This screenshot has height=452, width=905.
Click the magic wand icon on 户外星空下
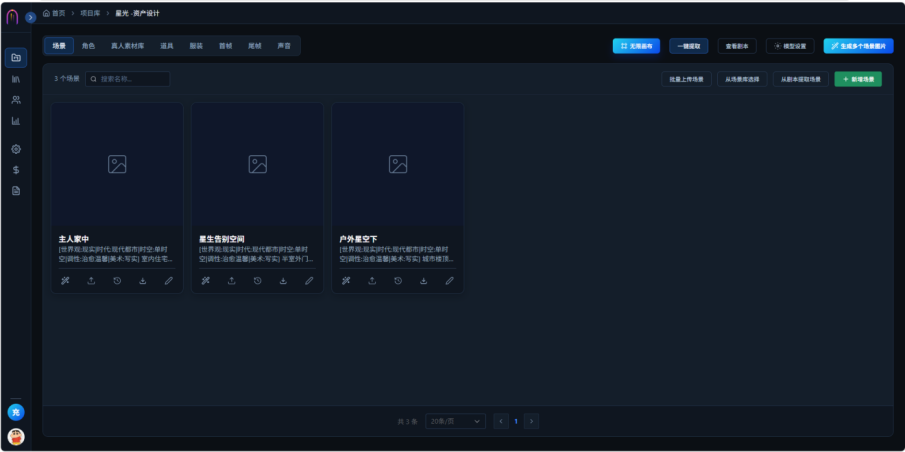point(346,281)
